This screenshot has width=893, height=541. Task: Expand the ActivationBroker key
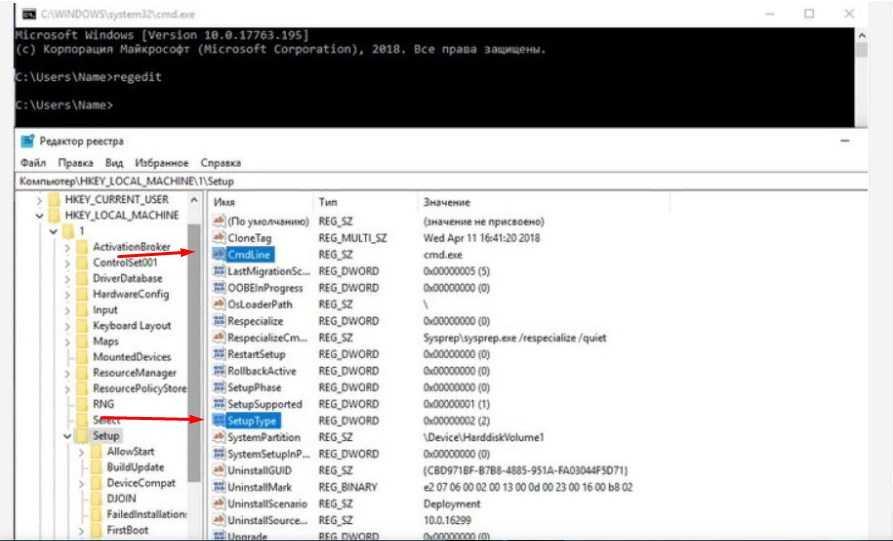67,247
